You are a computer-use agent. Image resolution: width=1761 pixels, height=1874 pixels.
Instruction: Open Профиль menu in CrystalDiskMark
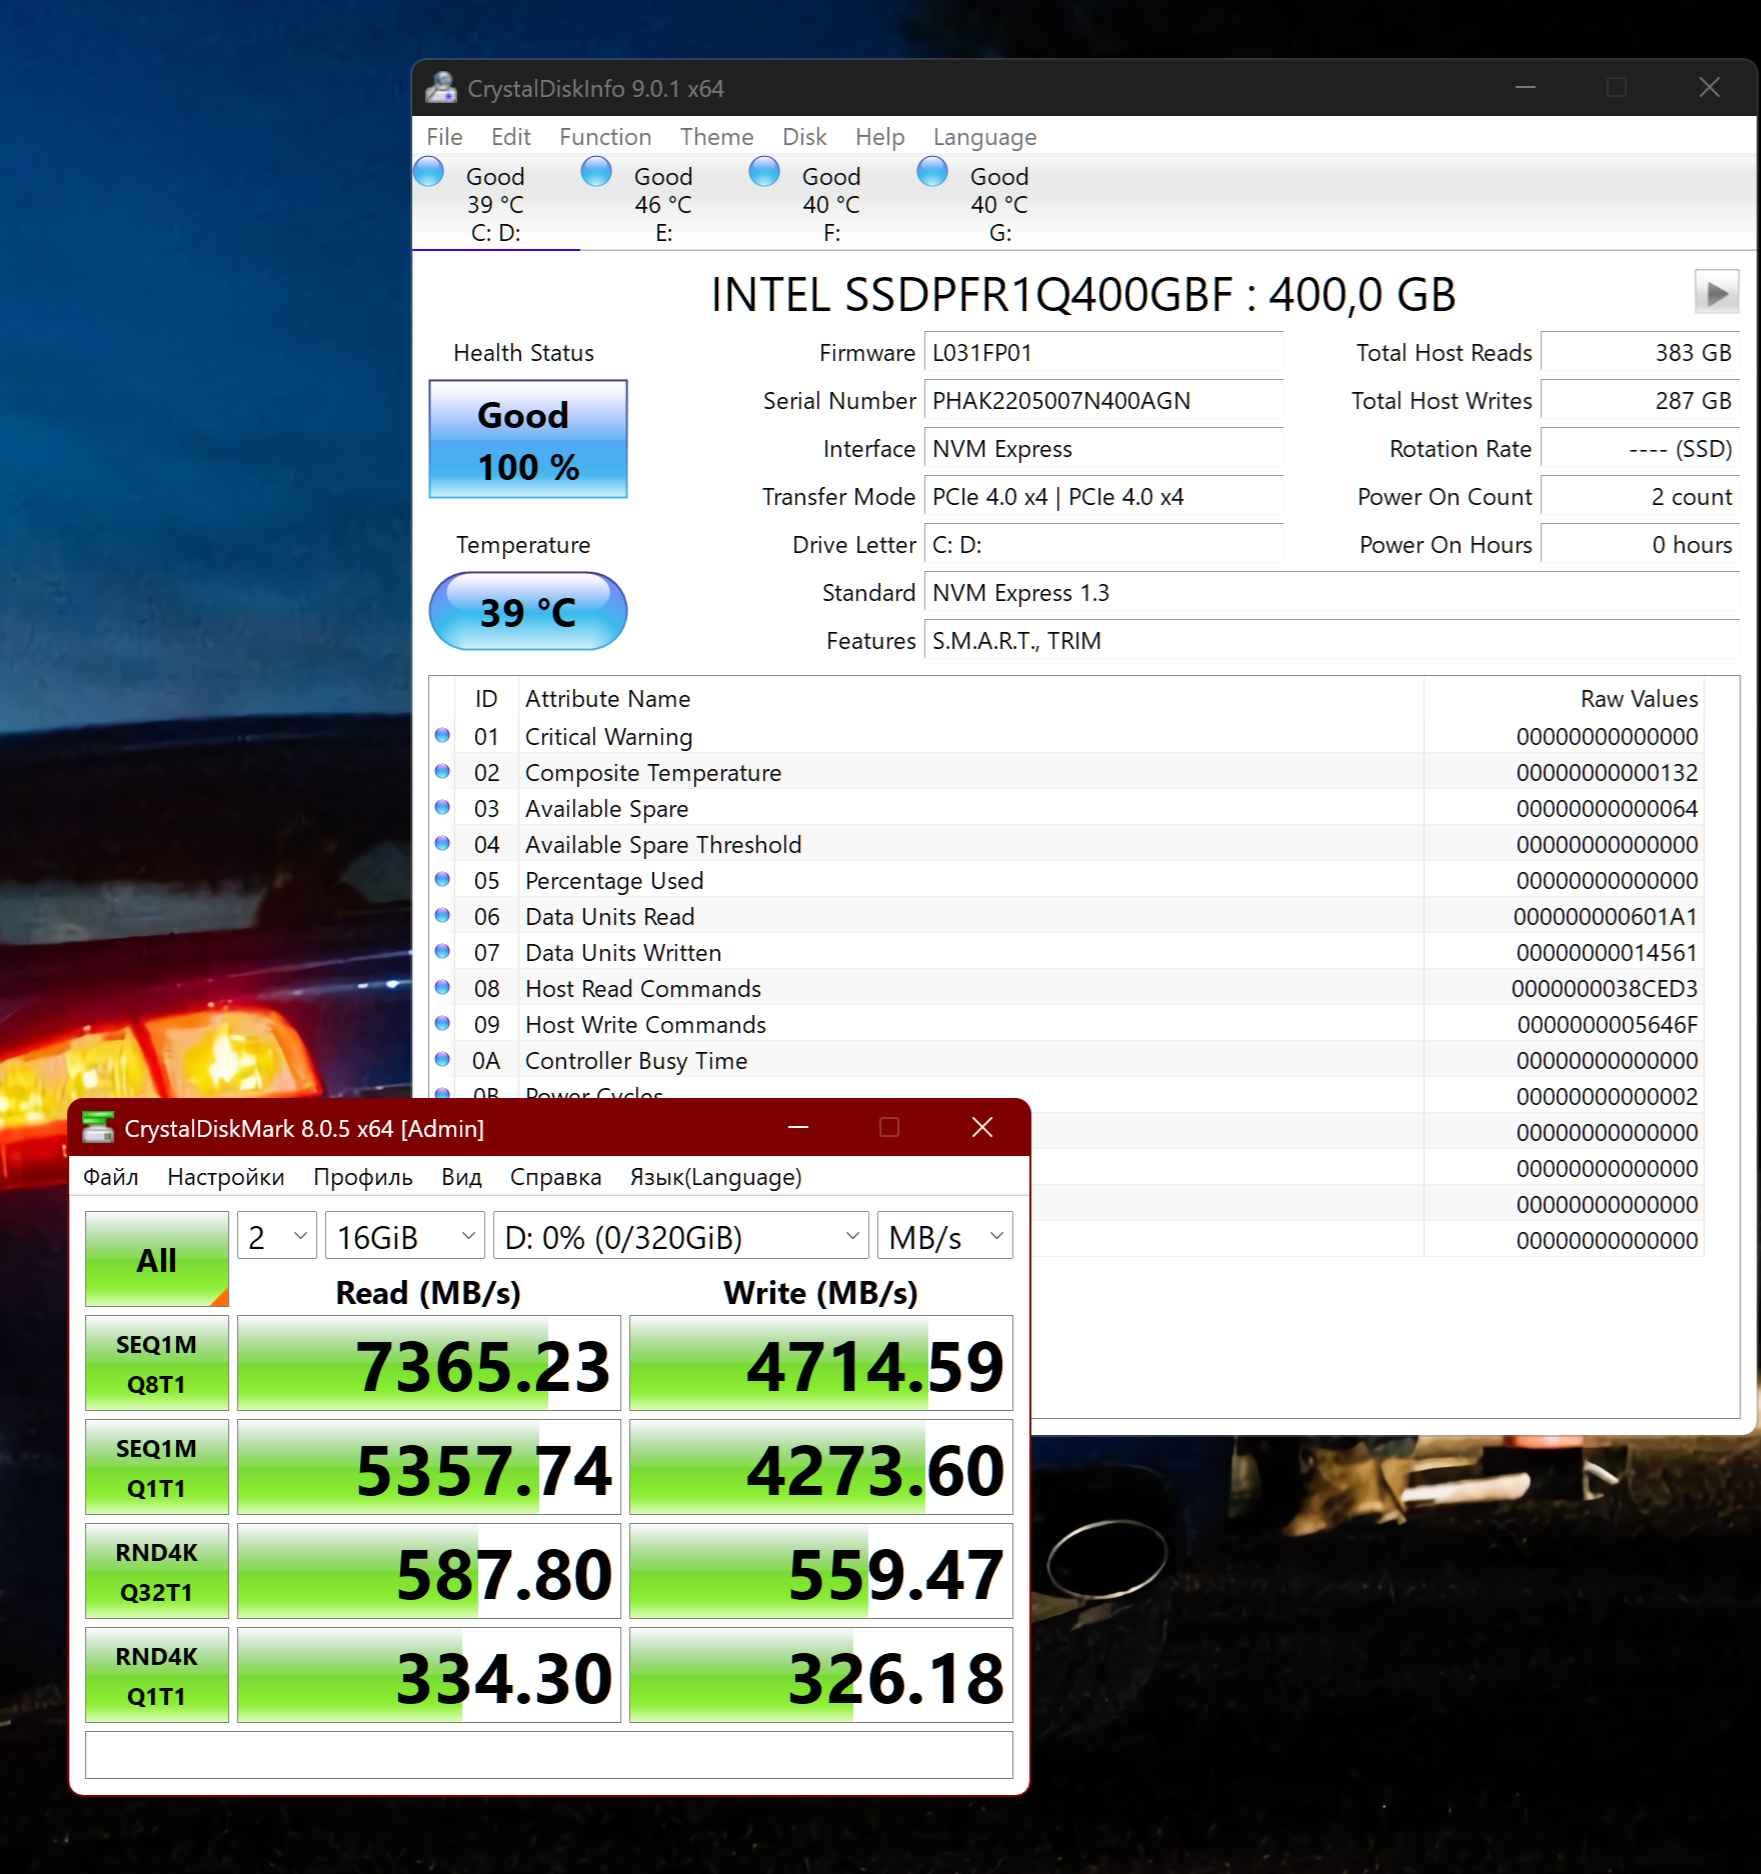363,1177
